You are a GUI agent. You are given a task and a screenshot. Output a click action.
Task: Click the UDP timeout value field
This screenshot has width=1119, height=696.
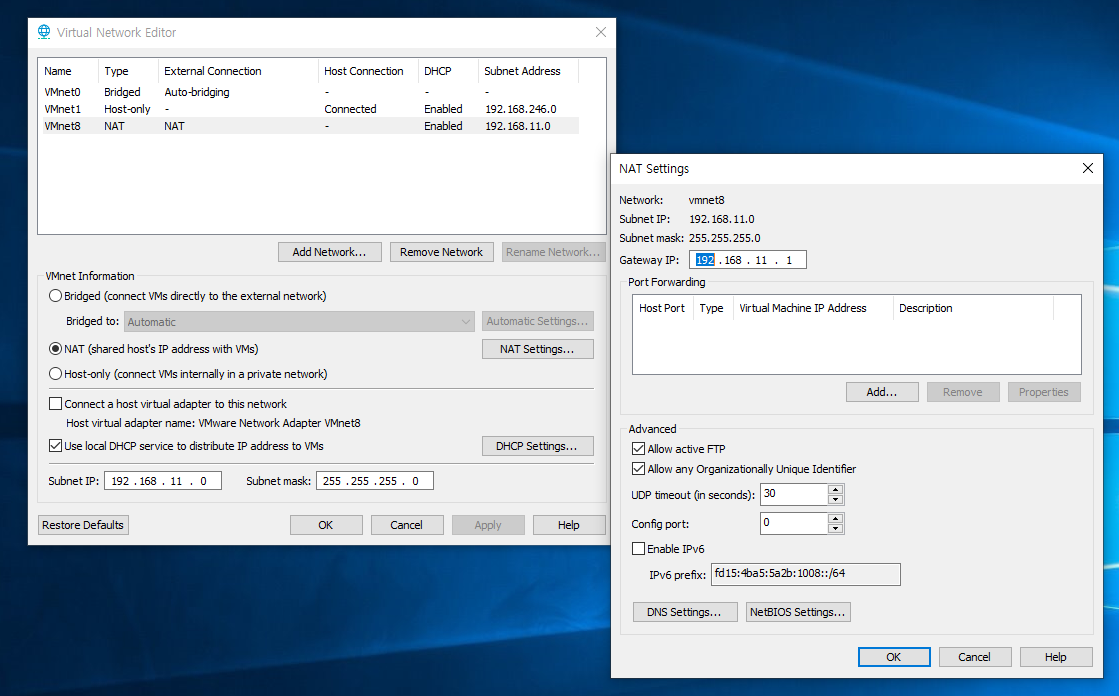point(794,494)
